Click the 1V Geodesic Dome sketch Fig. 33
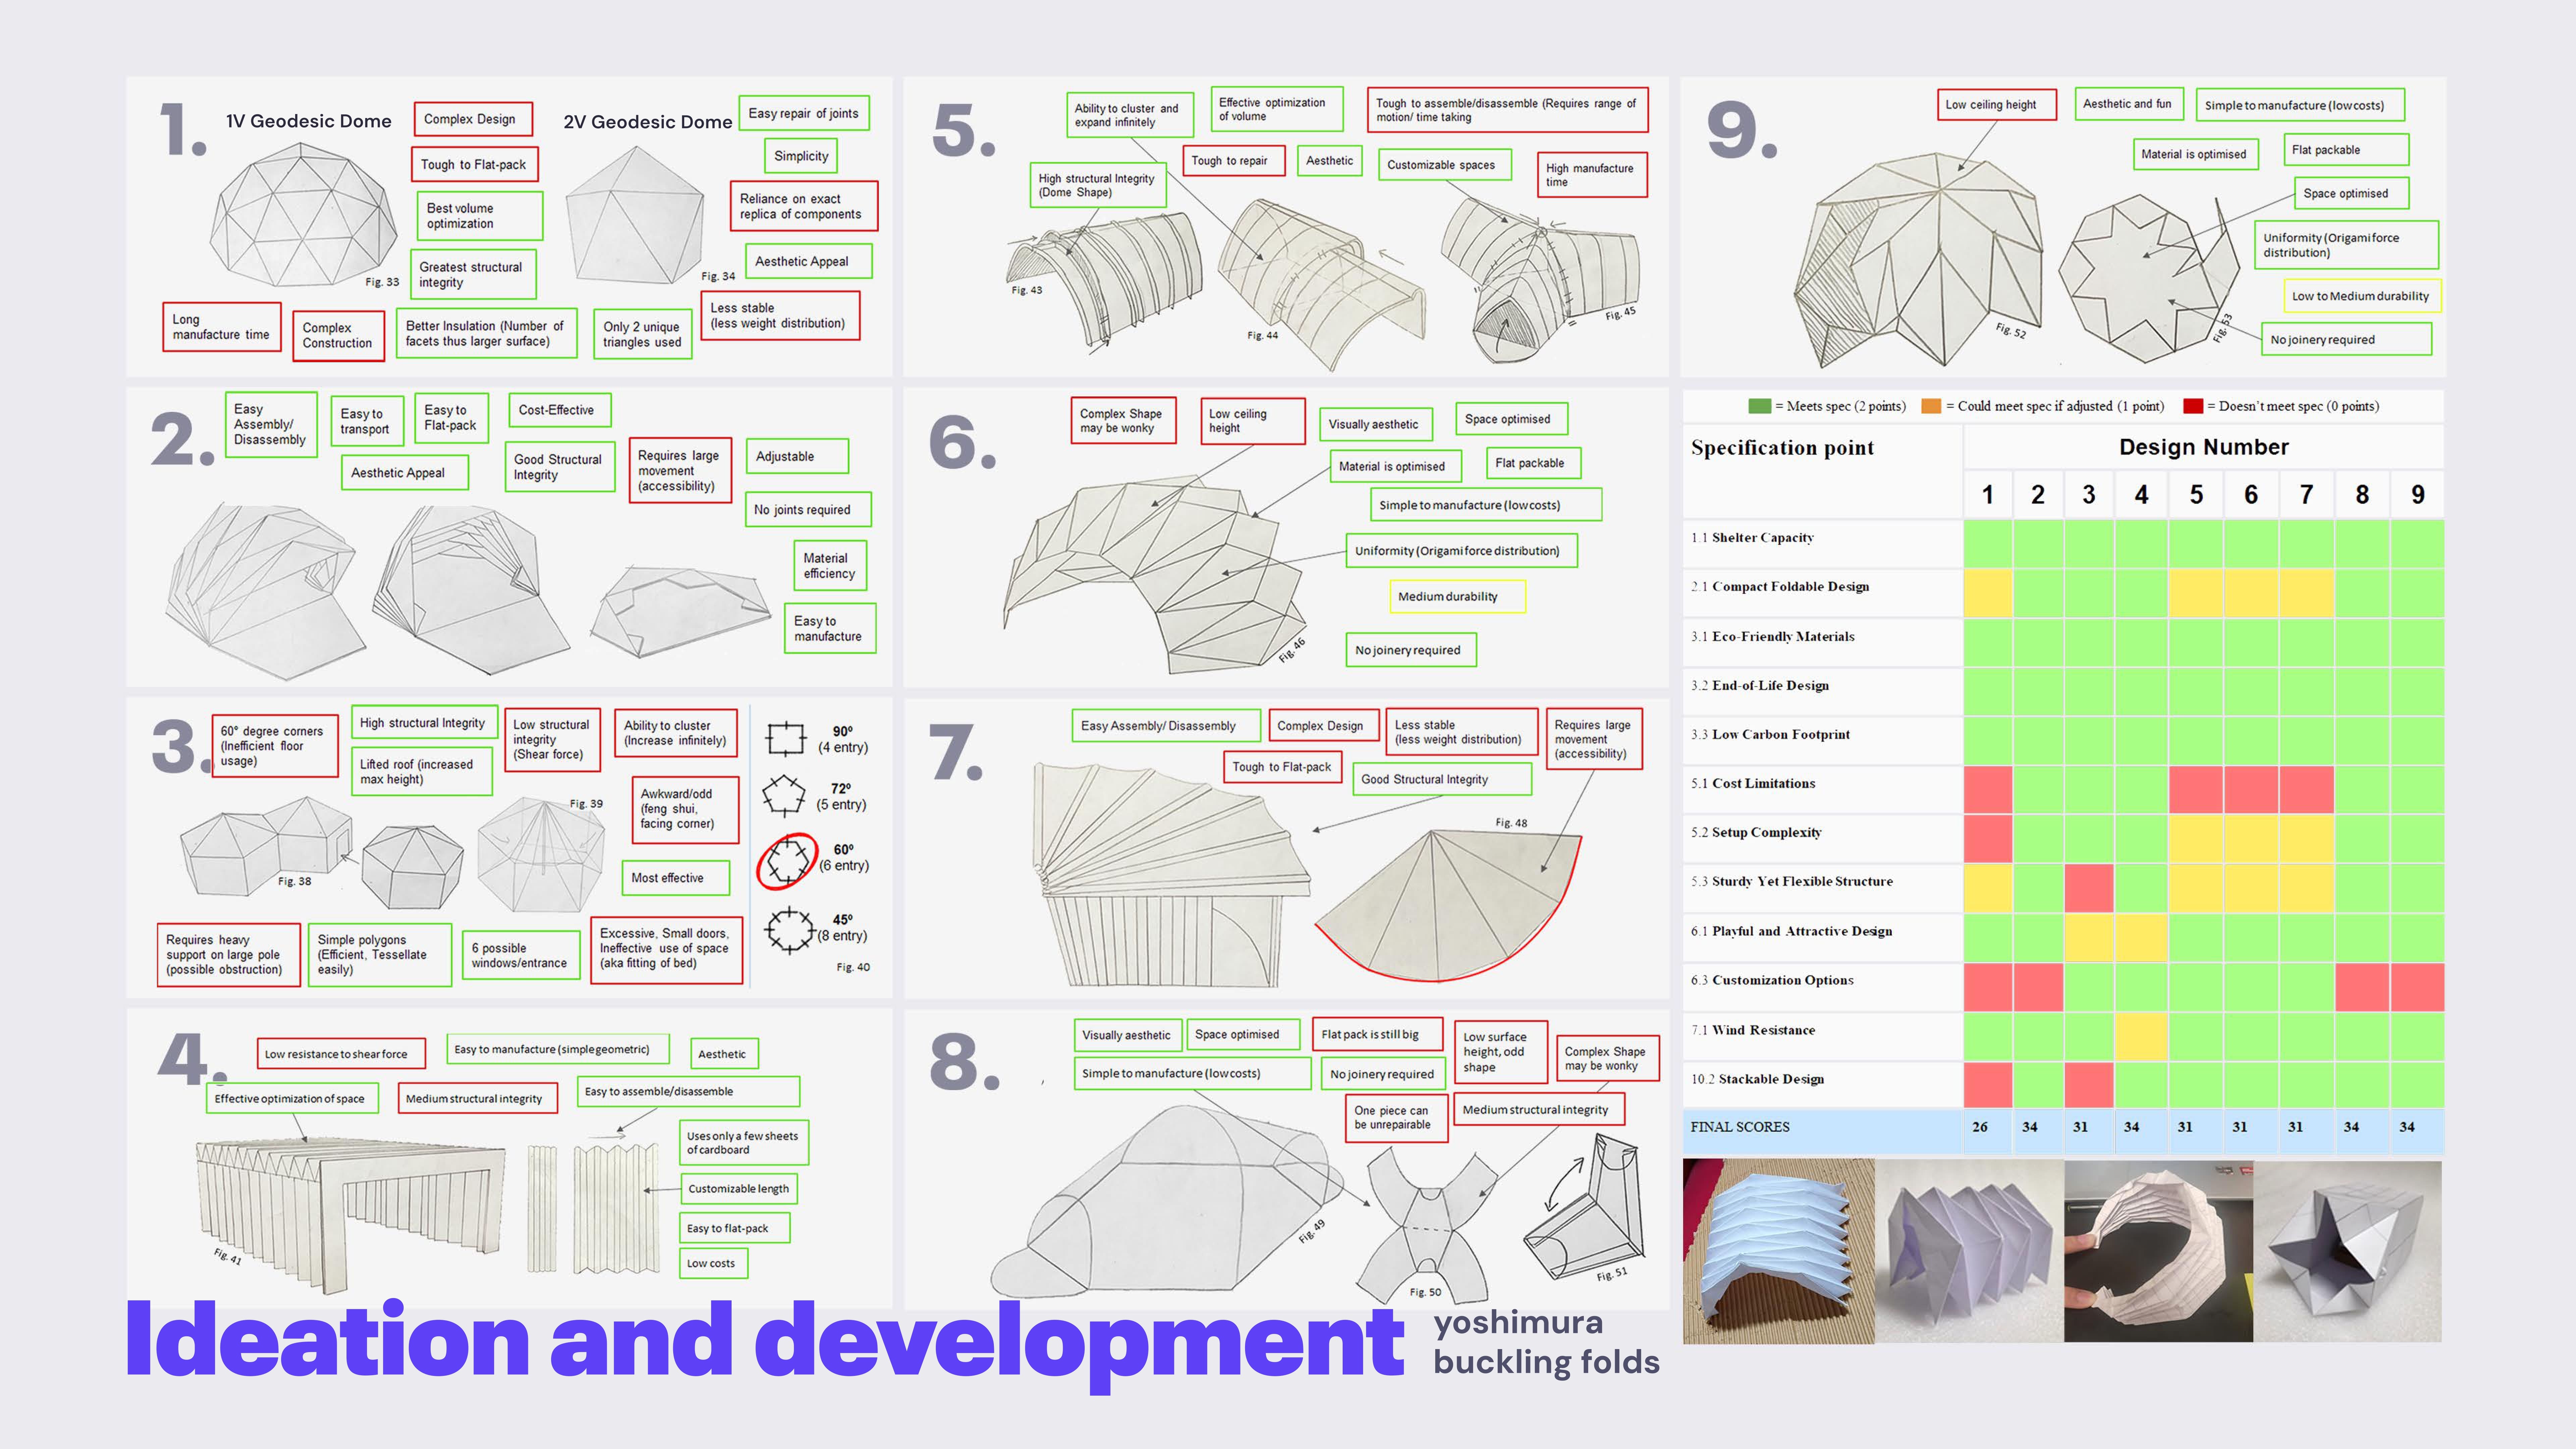 click(303, 215)
